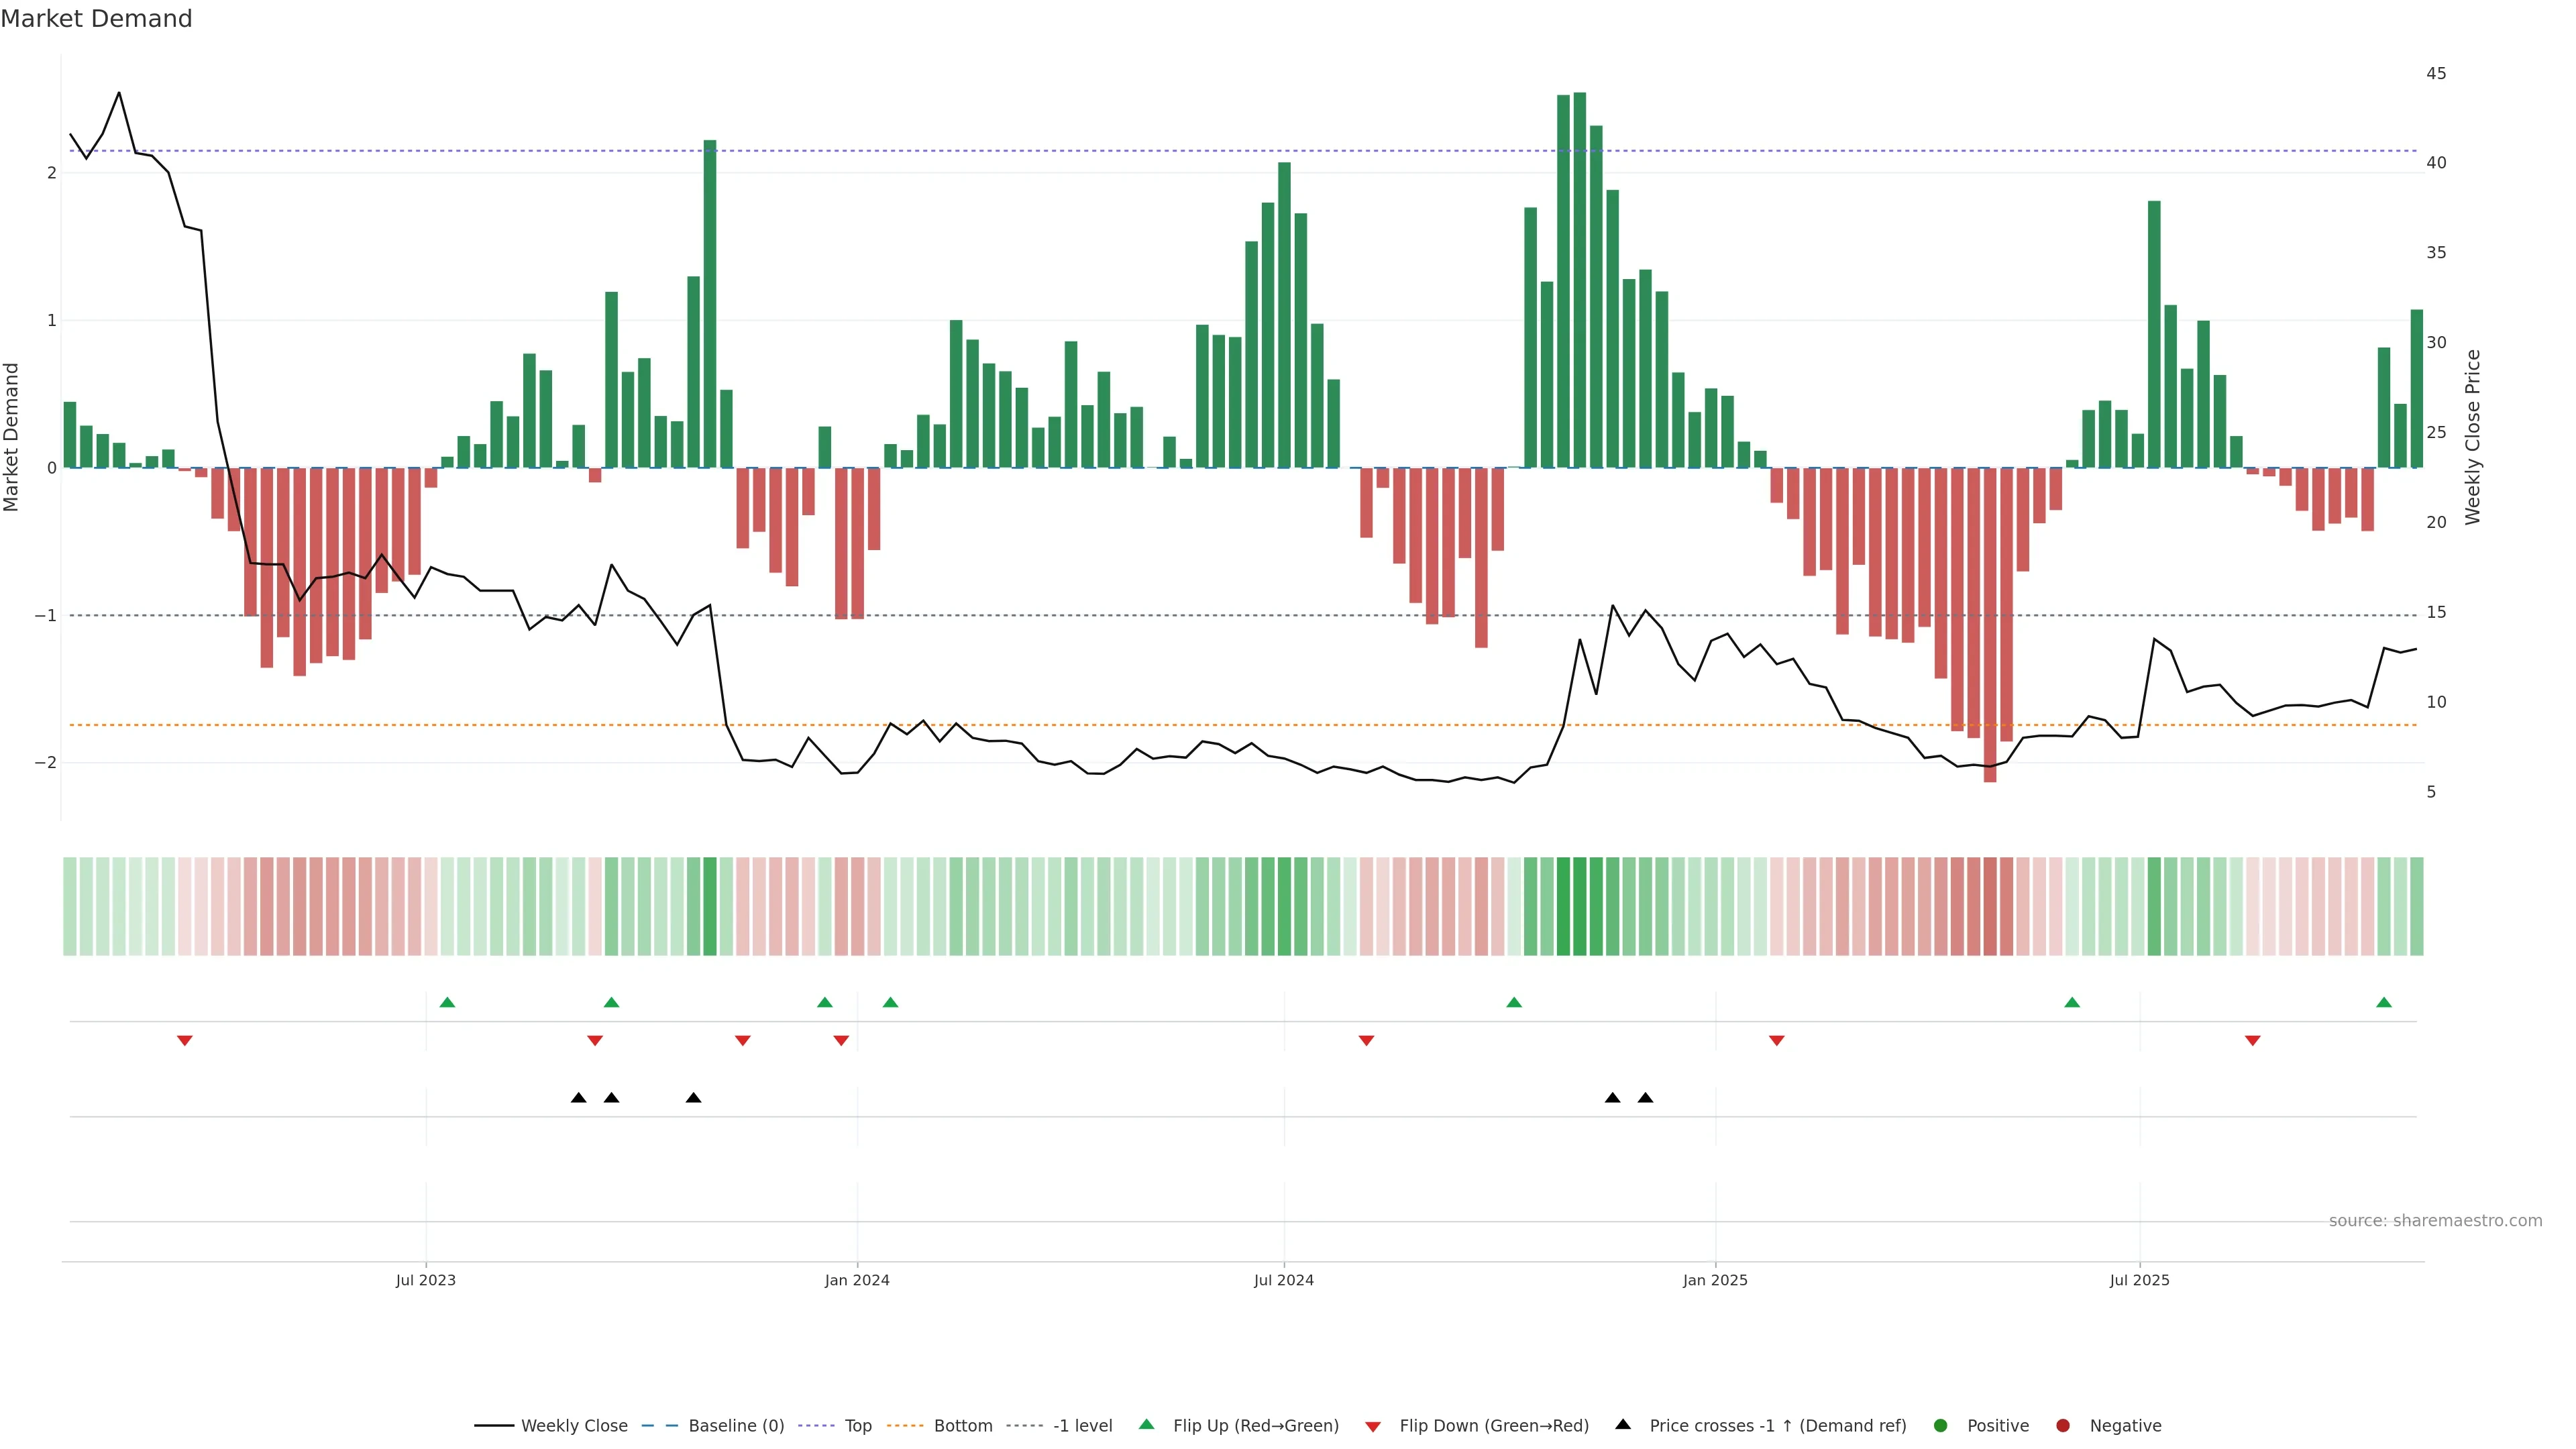Click the red flip-down triangle after Jan 2025
The height and width of the screenshot is (1449, 2576).
(1776, 1041)
